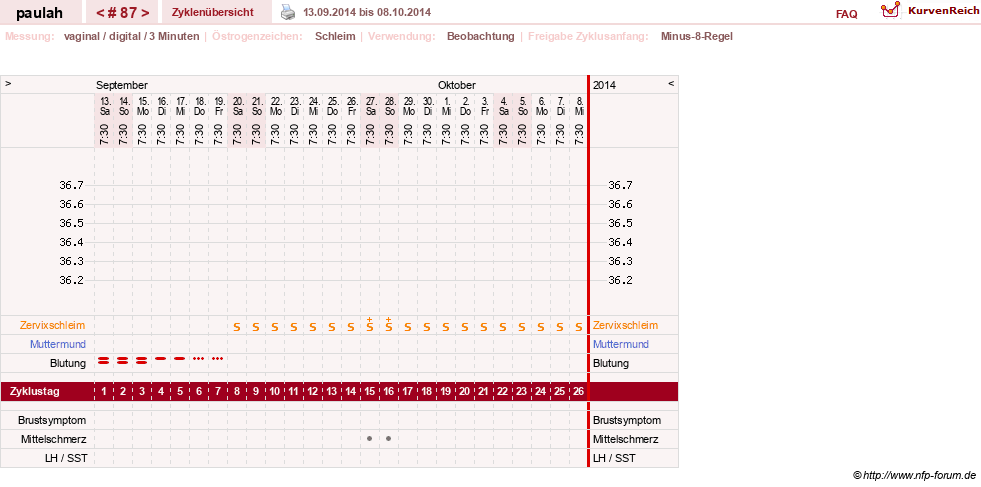The image size is (981, 487).
Task: Click the S mucus symbol on 29. Mo
Action: (408, 327)
